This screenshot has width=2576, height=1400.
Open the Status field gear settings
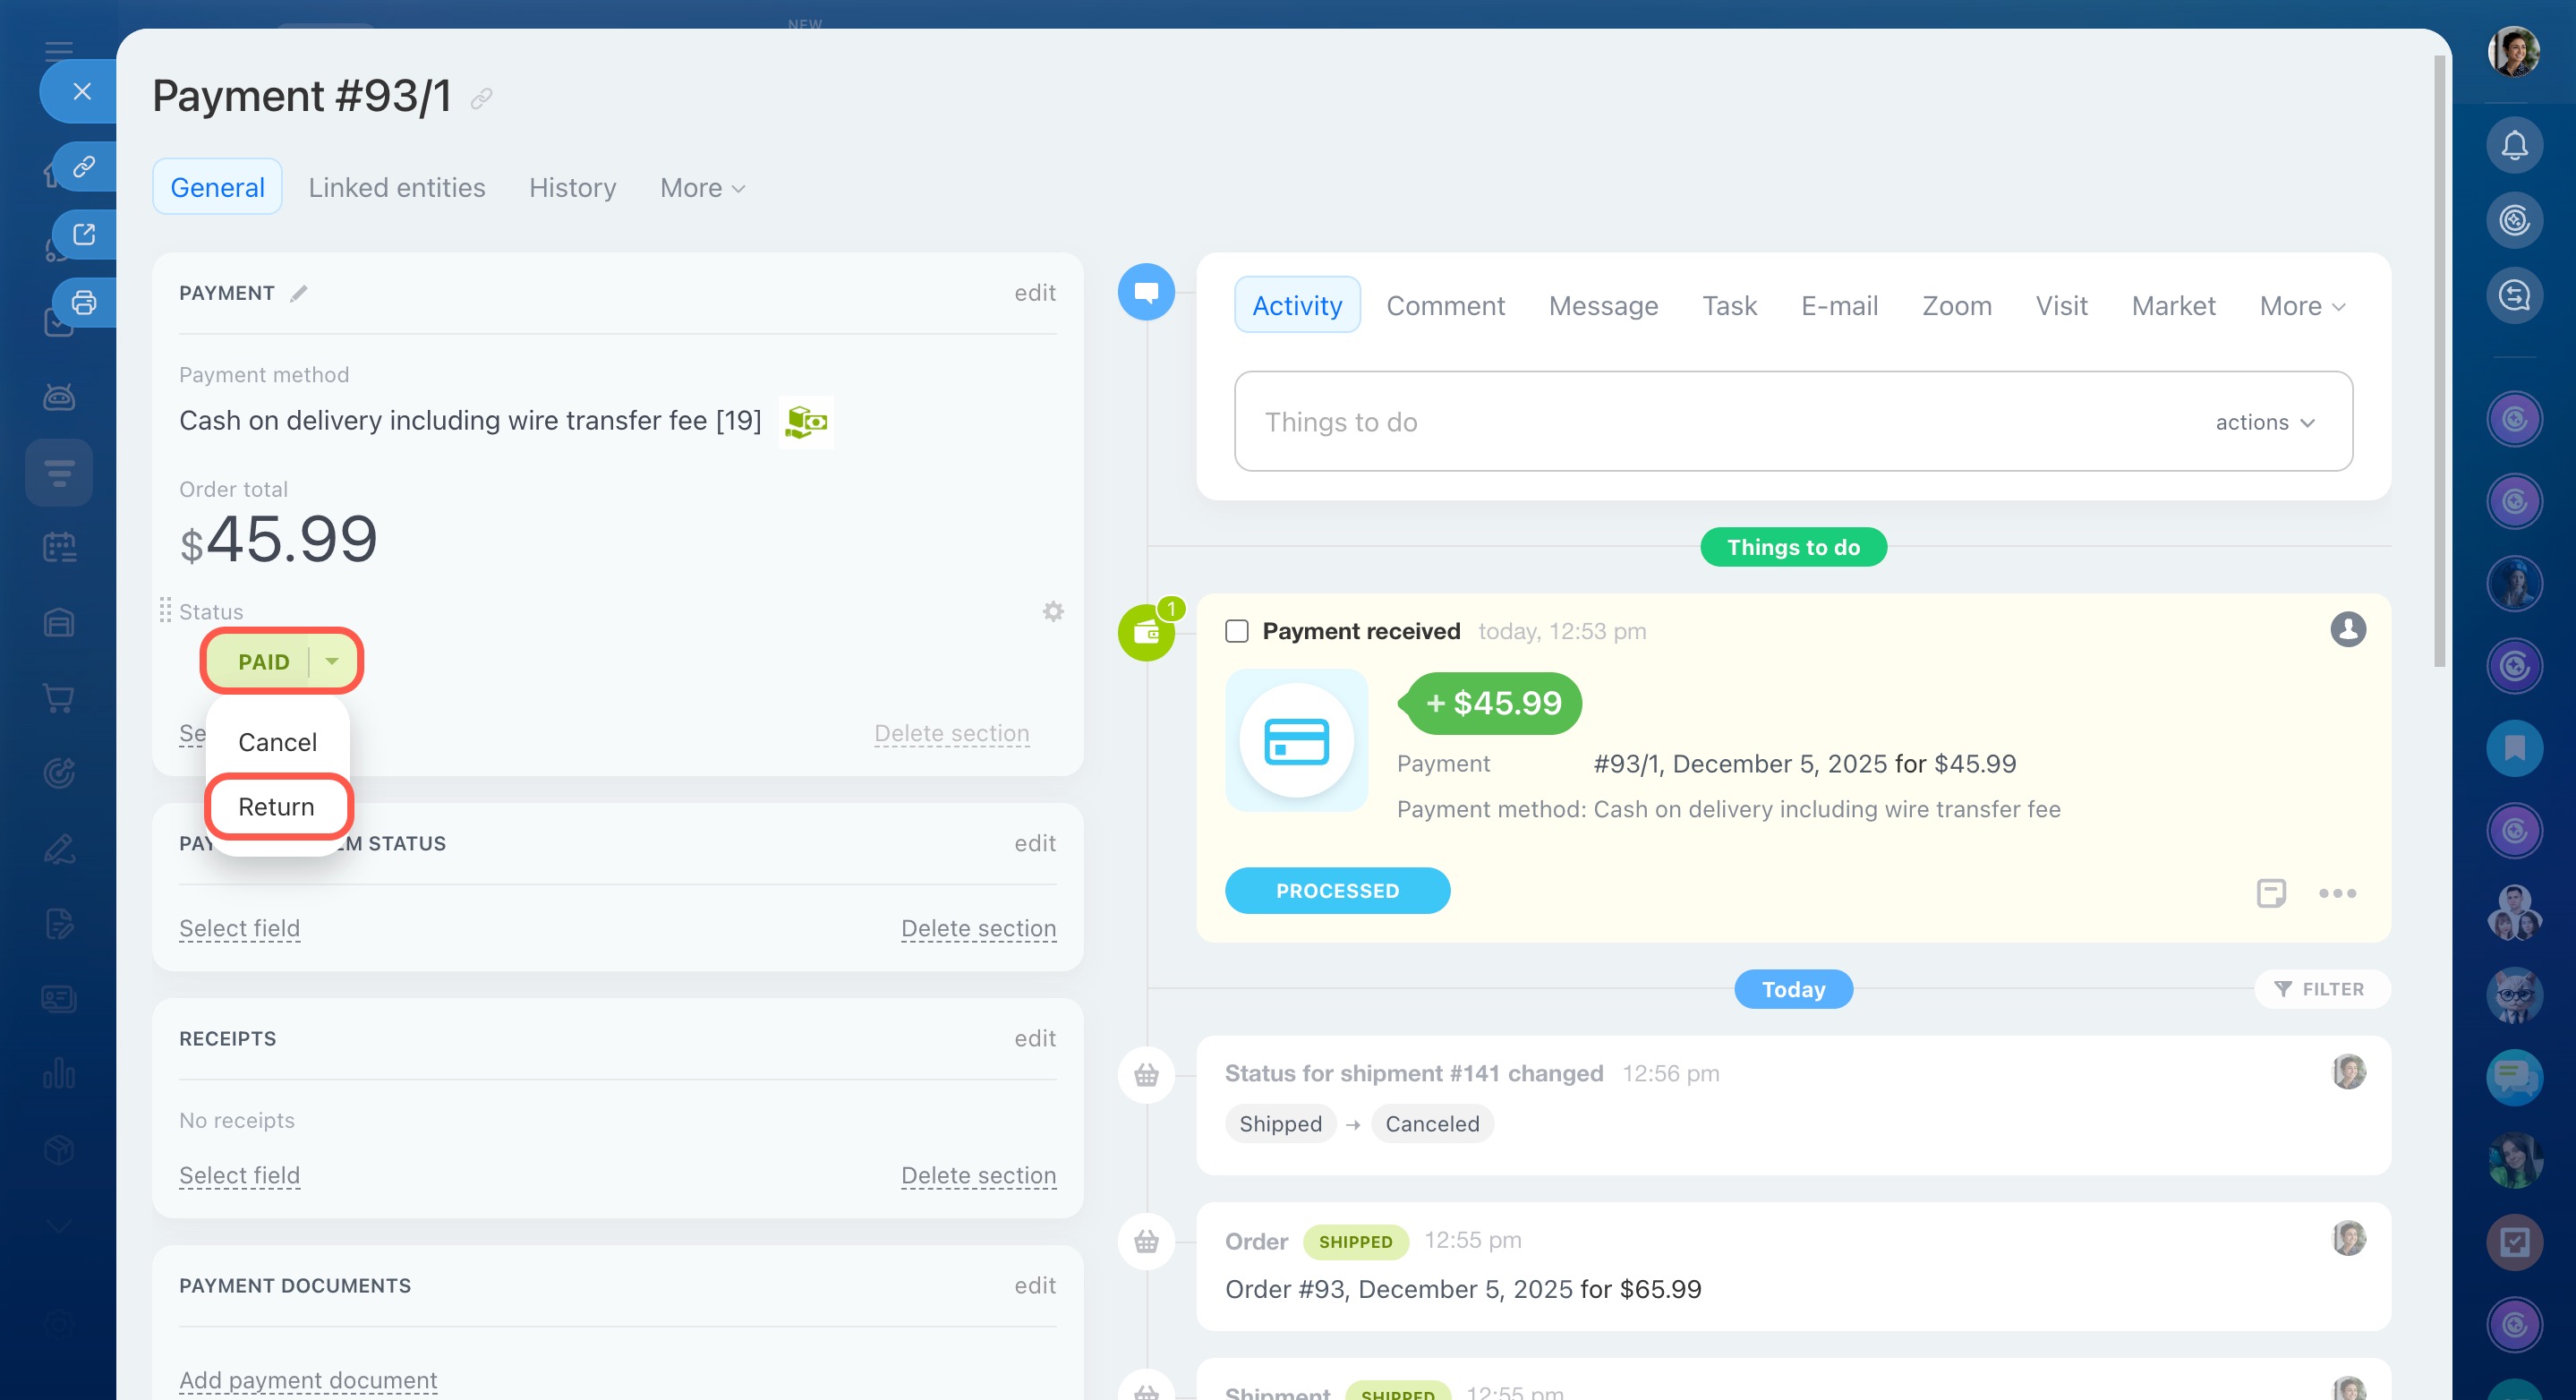[1052, 611]
